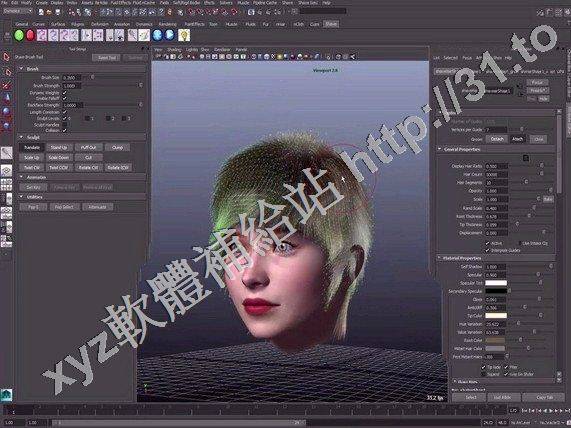
Task: Select the paint selection tool in toolbox
Action: click(x=6, y=86)
